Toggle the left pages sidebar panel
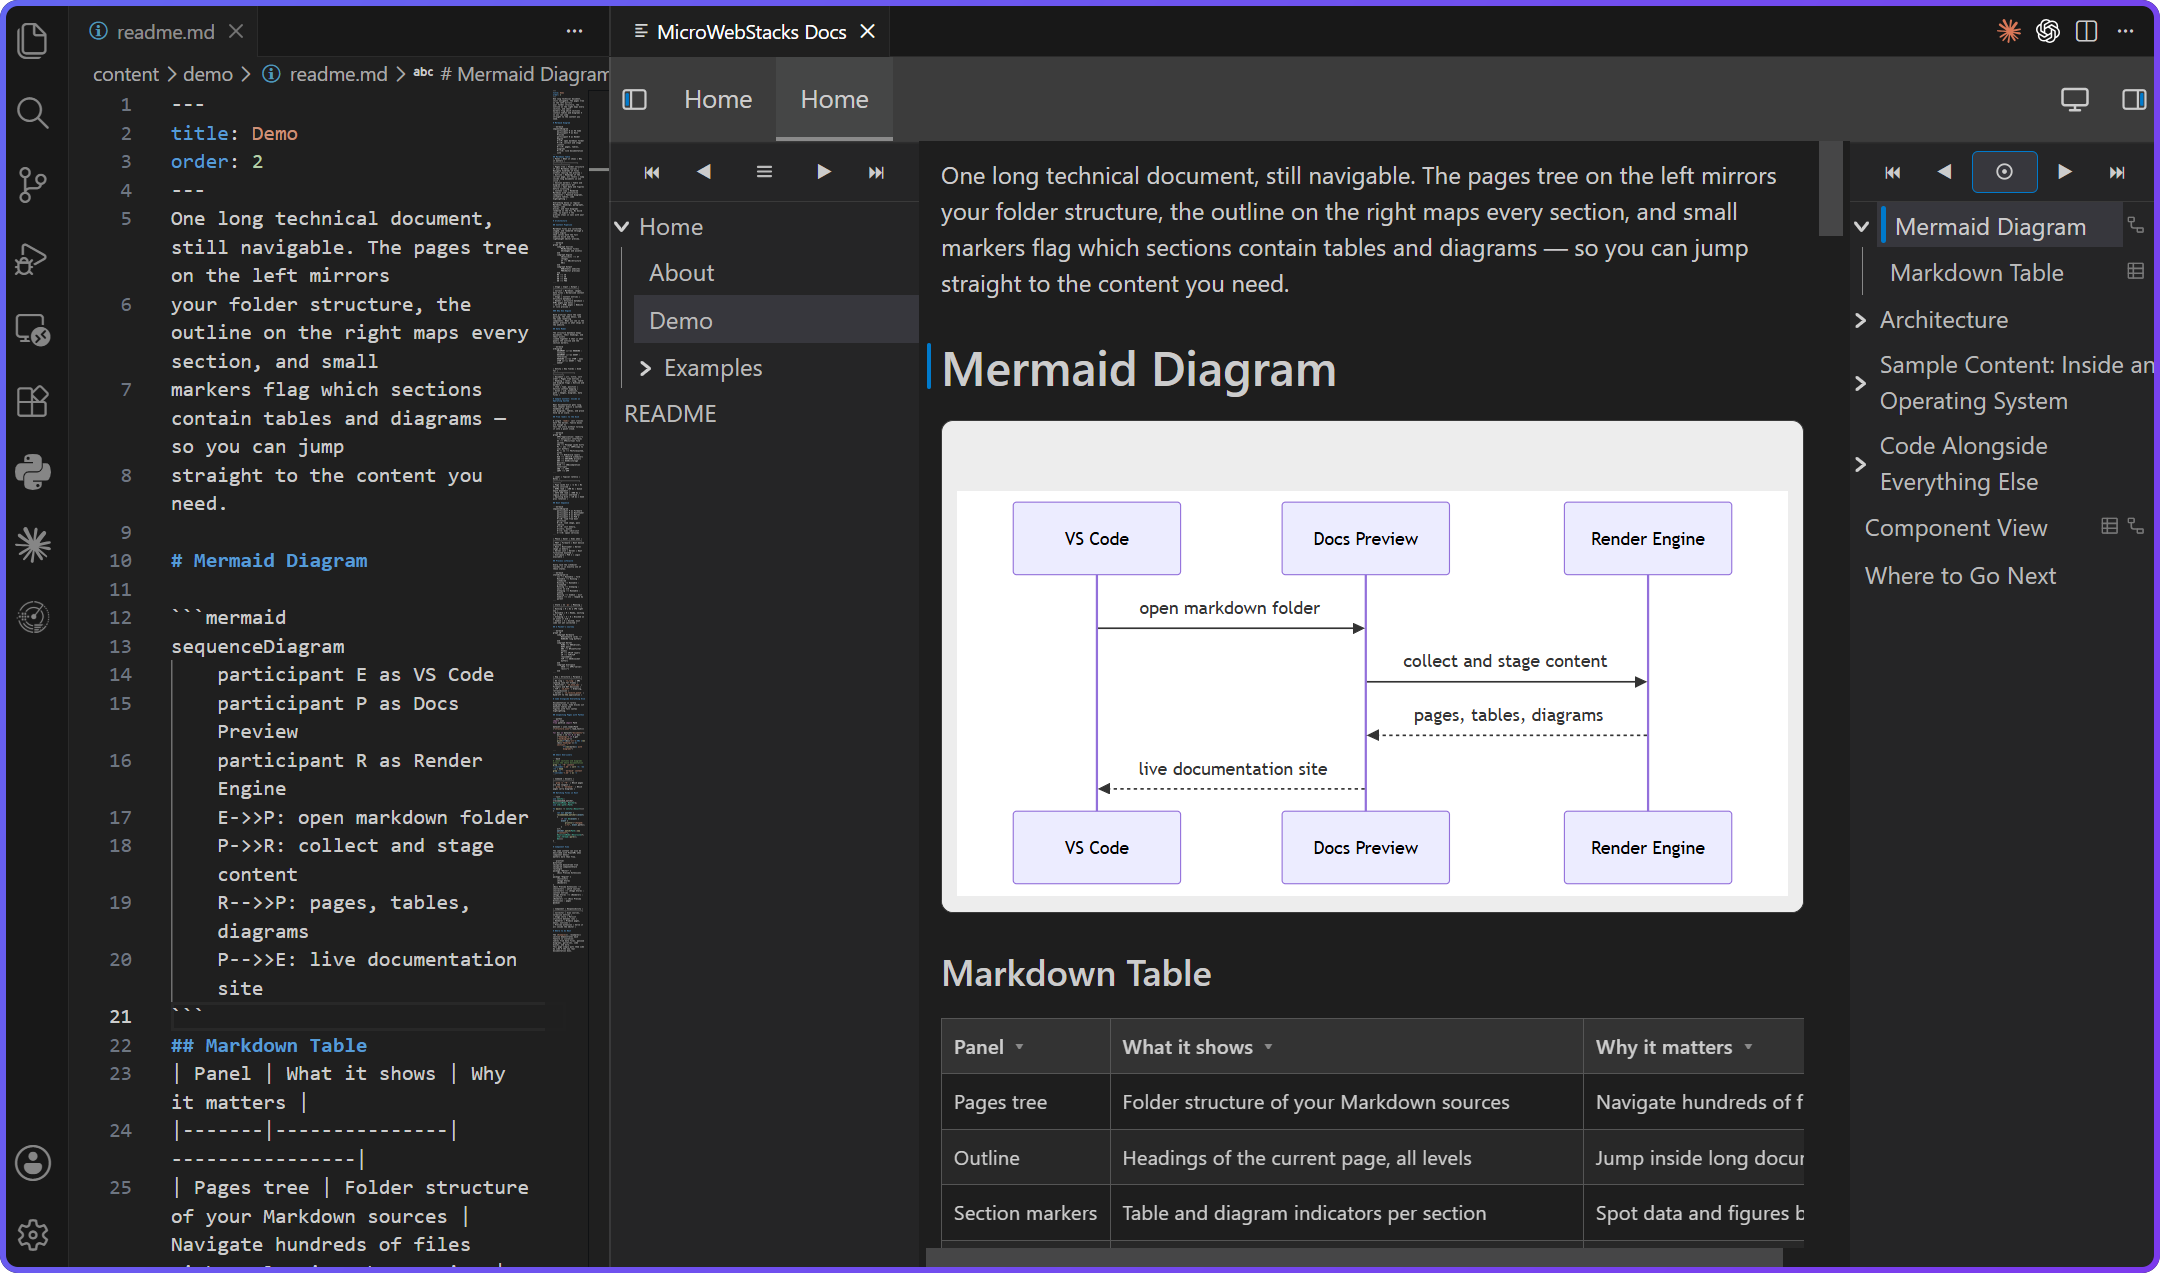The width and height of the screenshot is (2160, 1273). (x=635, y=99)
